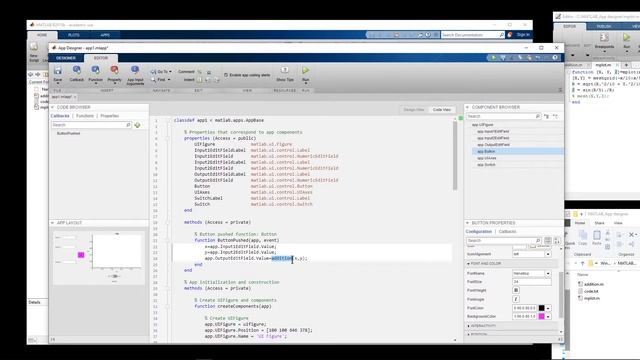Click the Button Properties search field

coord(504,241)
